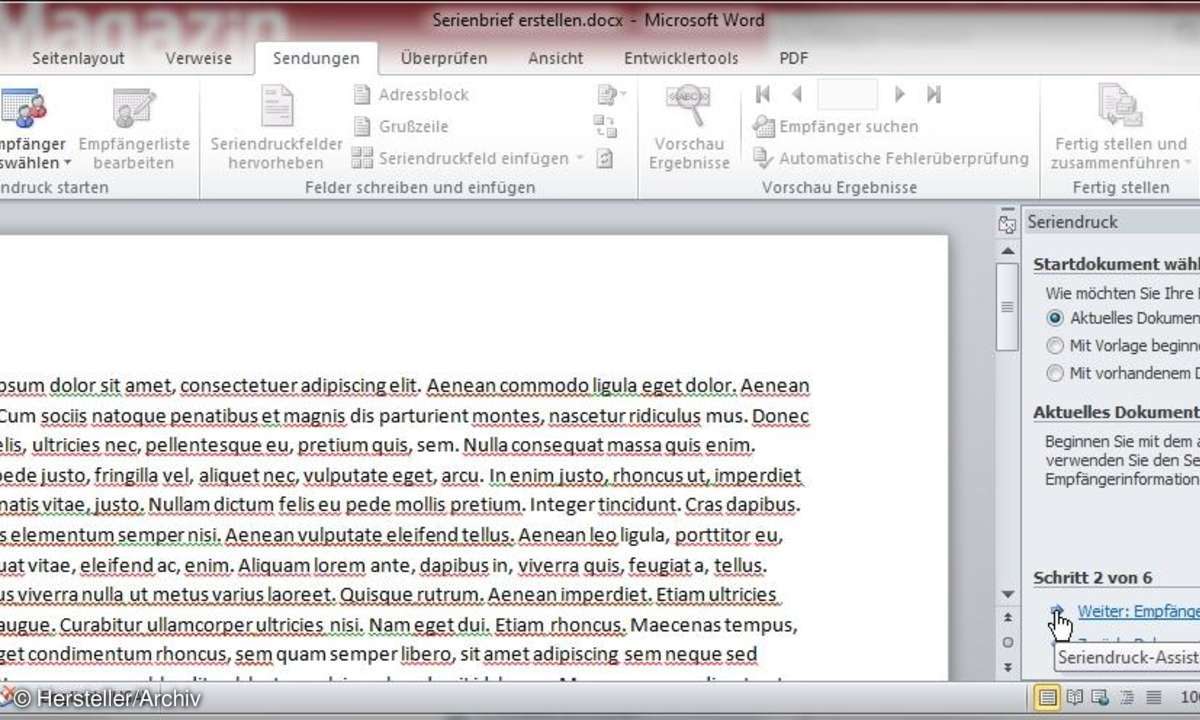
Task: Click the Schritt 2 von 6 text
Action: 1093,578
